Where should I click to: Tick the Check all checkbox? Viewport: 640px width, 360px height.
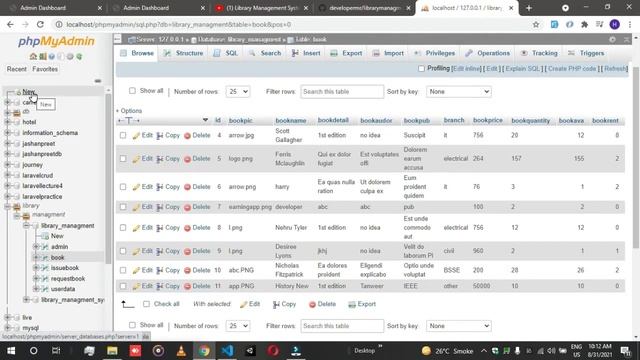(147, 304)
